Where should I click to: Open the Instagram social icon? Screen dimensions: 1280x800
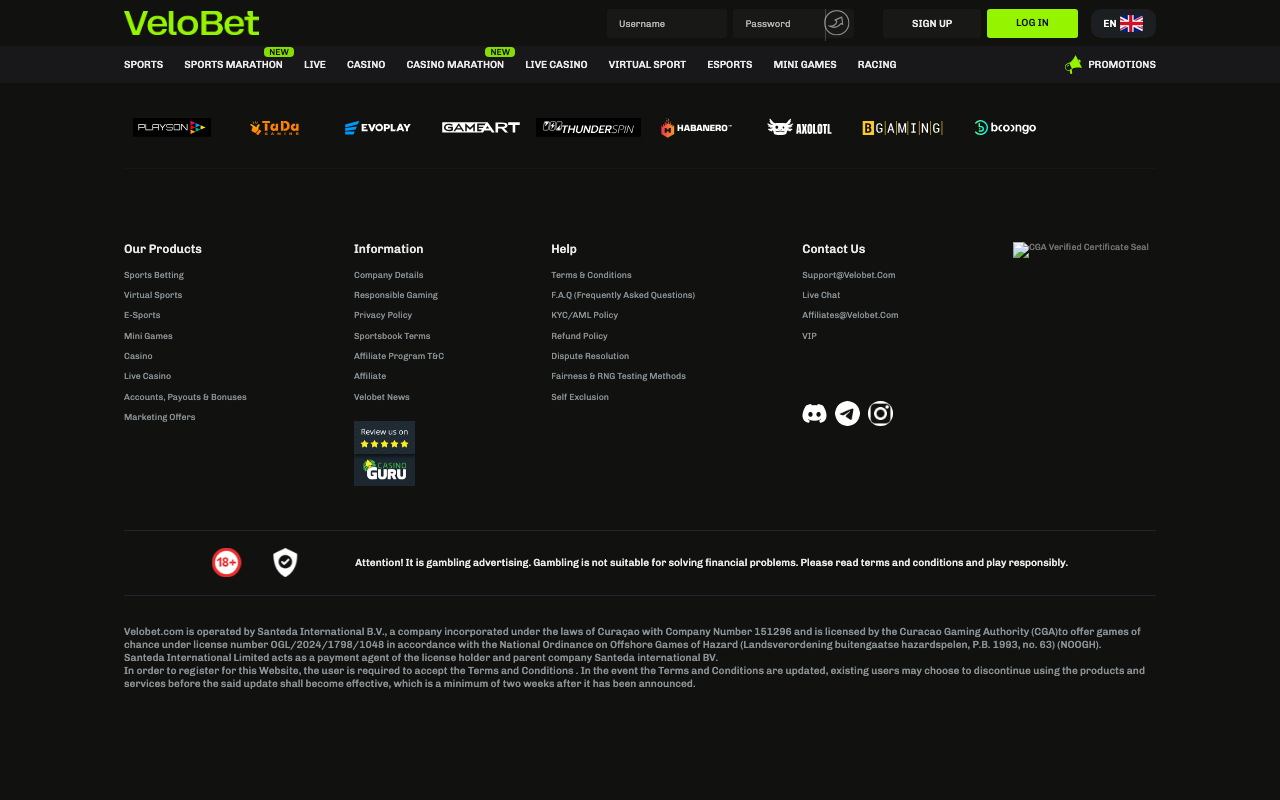(x=880, y=413)
